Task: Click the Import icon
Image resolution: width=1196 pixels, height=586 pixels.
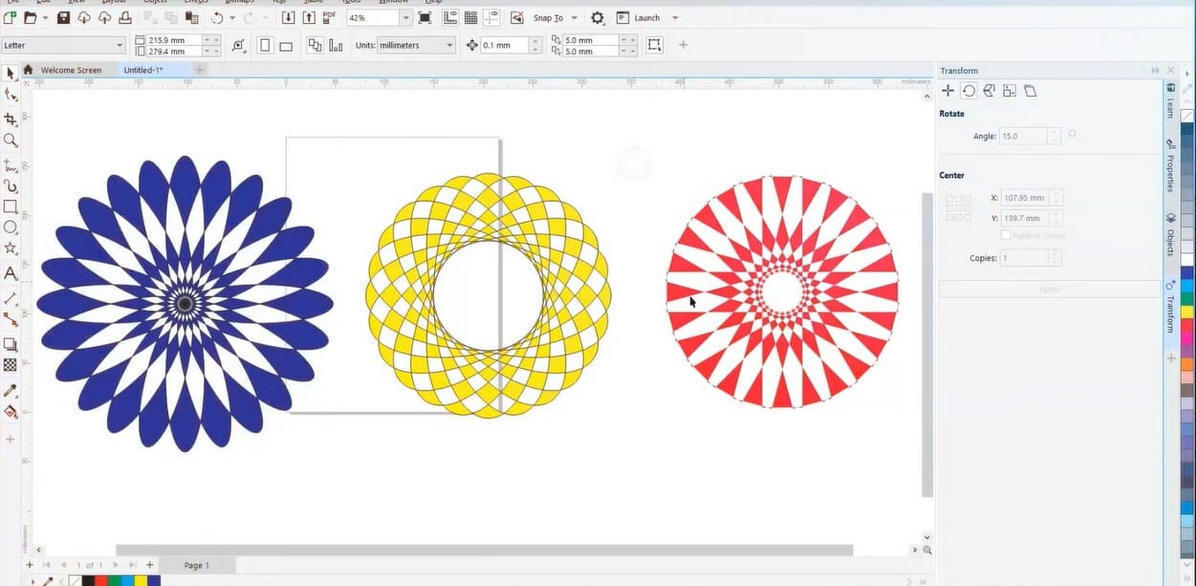Action: (288, 18)
